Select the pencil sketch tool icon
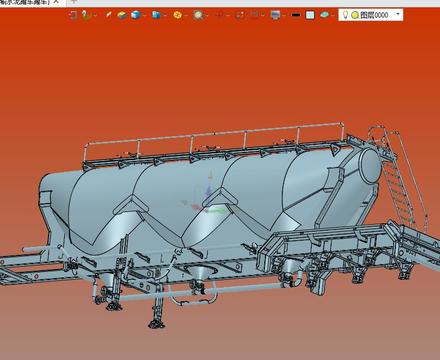440x360 pixels. (x=108, y=15)
